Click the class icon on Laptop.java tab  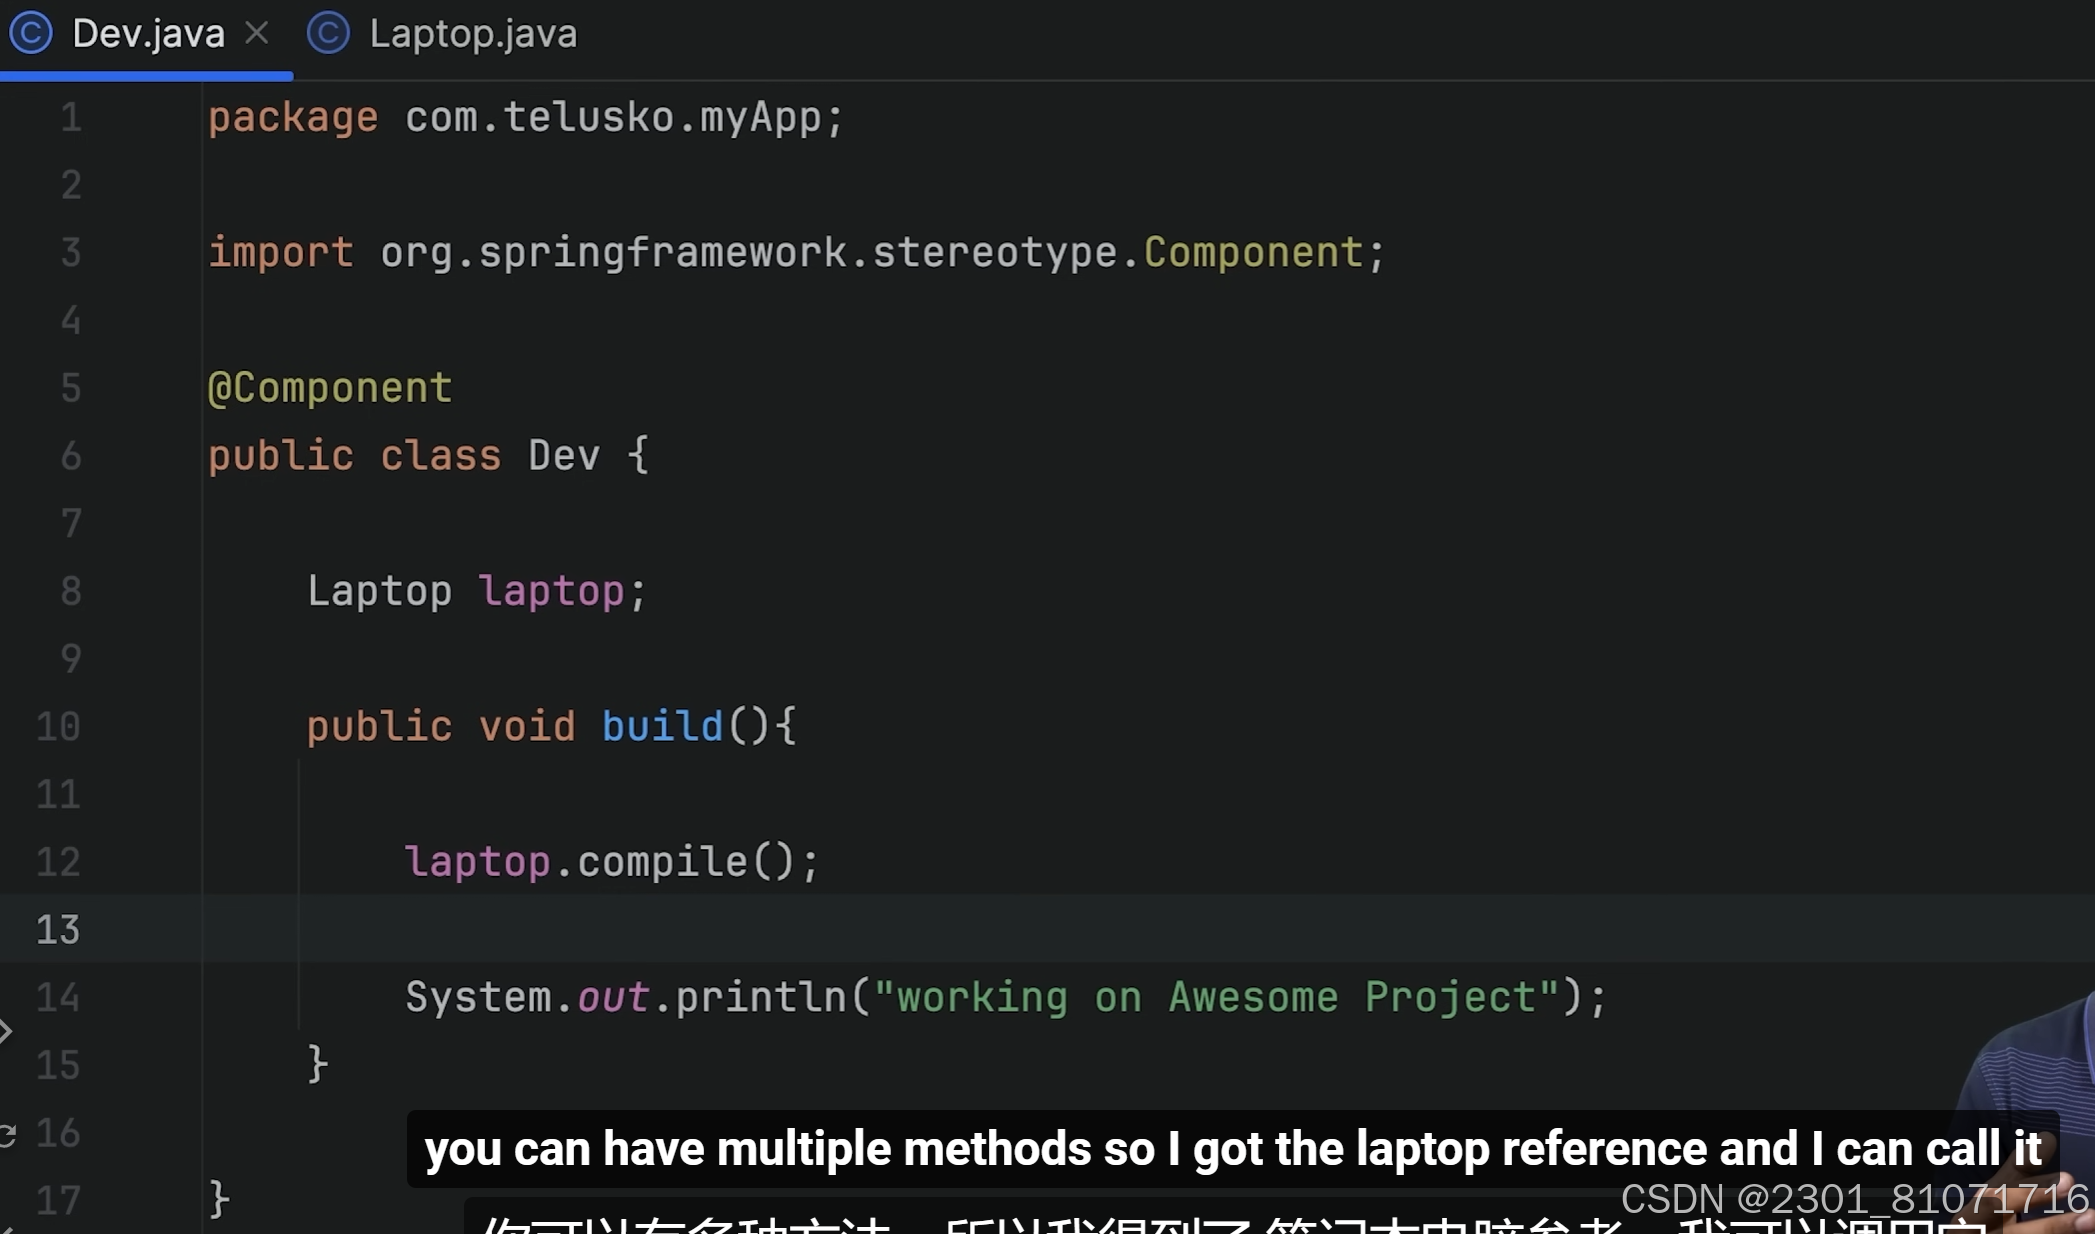[x=328, y=33]
